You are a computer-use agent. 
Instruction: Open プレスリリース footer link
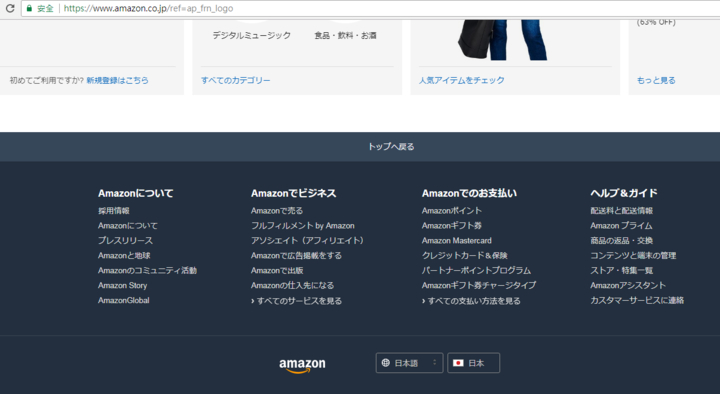pyautogui.click(x=125, y=241)
